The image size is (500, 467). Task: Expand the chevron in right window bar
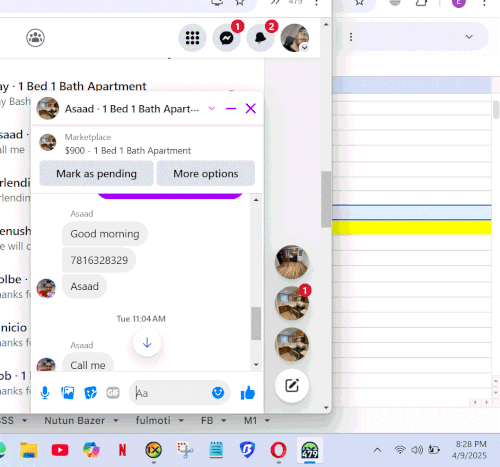(x=469, y=37)
